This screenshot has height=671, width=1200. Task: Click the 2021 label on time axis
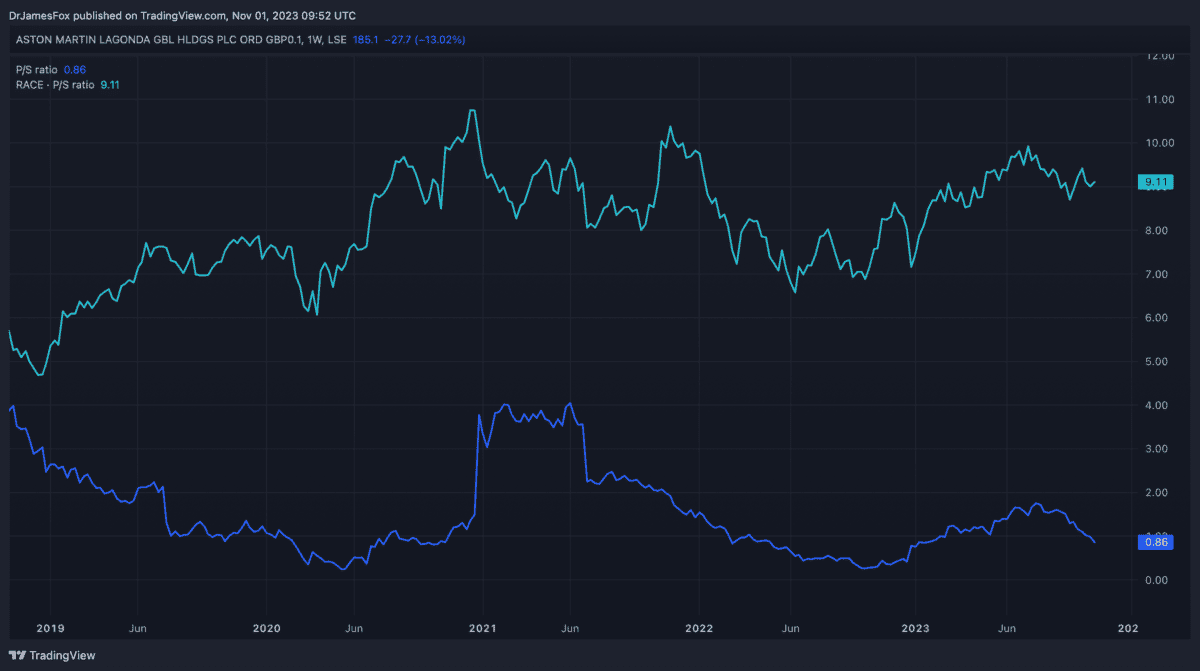point(483,628)
